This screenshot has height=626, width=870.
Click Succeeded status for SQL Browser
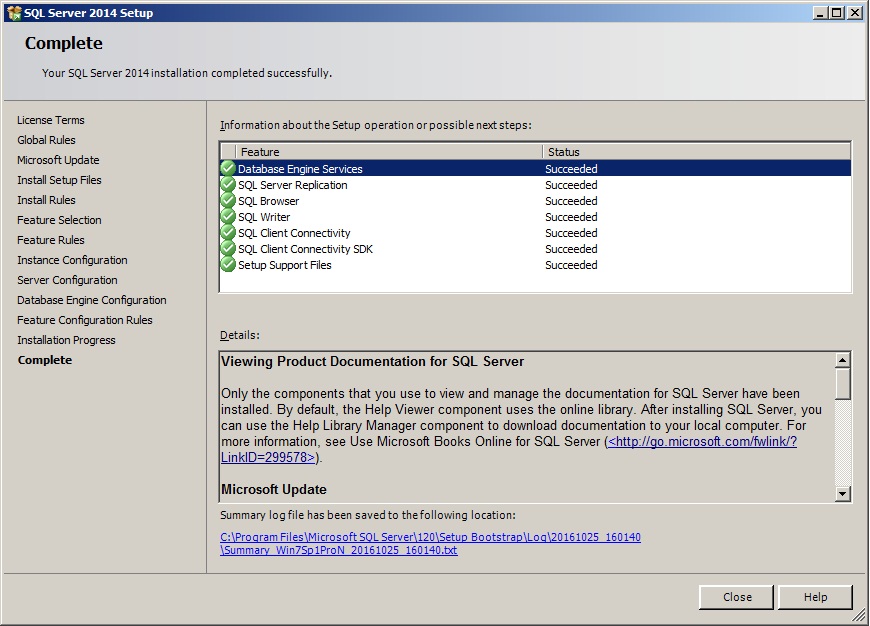pos(571,201)
